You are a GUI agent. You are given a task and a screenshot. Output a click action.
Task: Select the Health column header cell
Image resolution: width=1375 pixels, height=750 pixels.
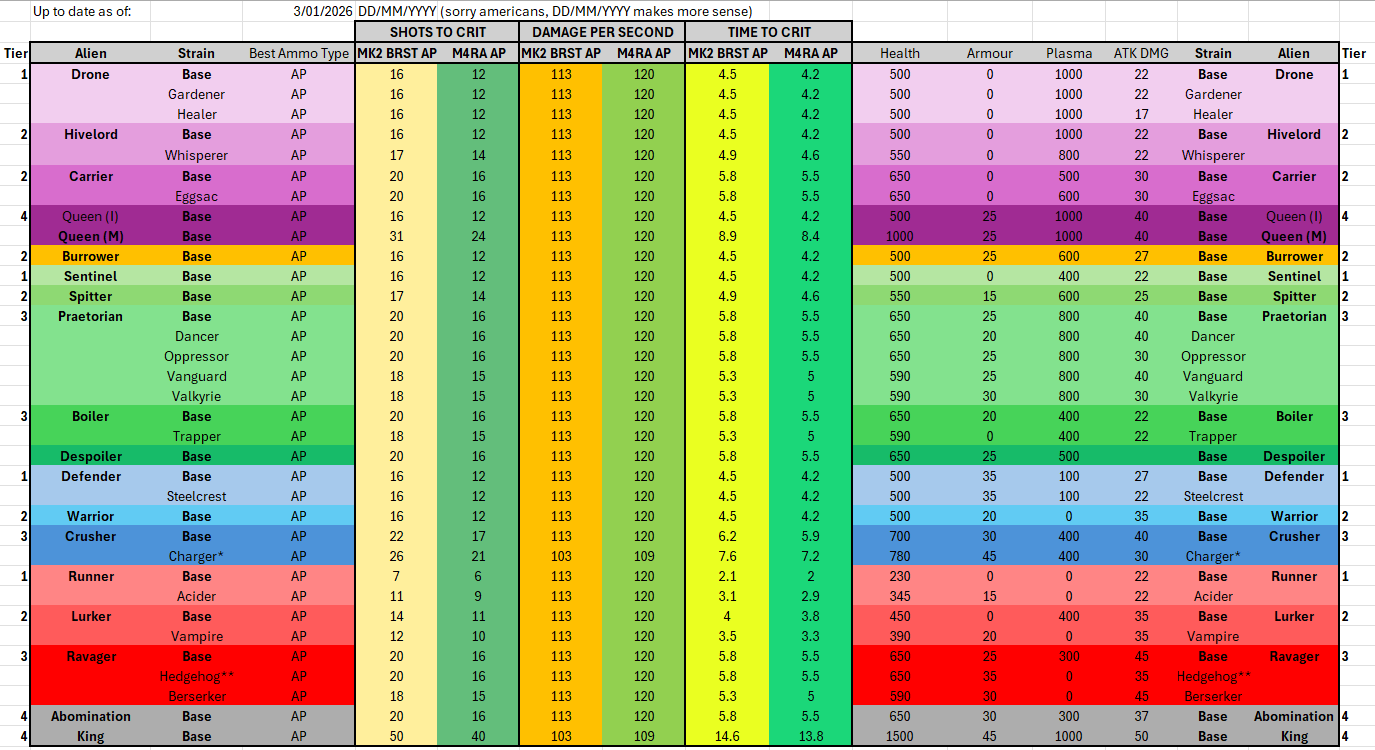tap(899, 53)
